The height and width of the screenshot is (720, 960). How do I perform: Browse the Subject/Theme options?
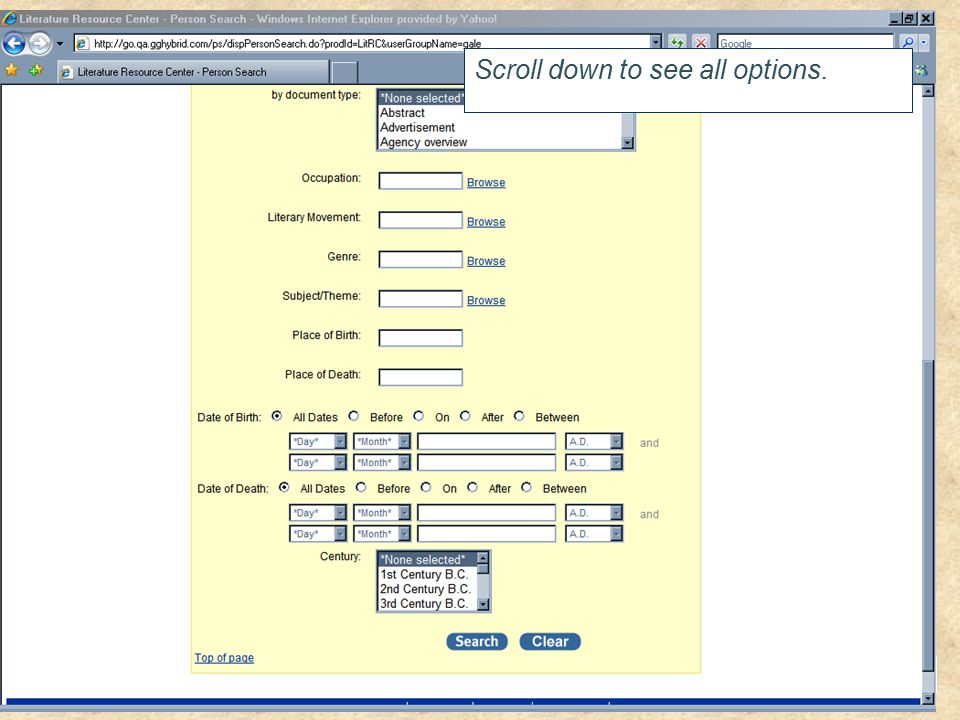pyautogui.click(x=486, y=300)
